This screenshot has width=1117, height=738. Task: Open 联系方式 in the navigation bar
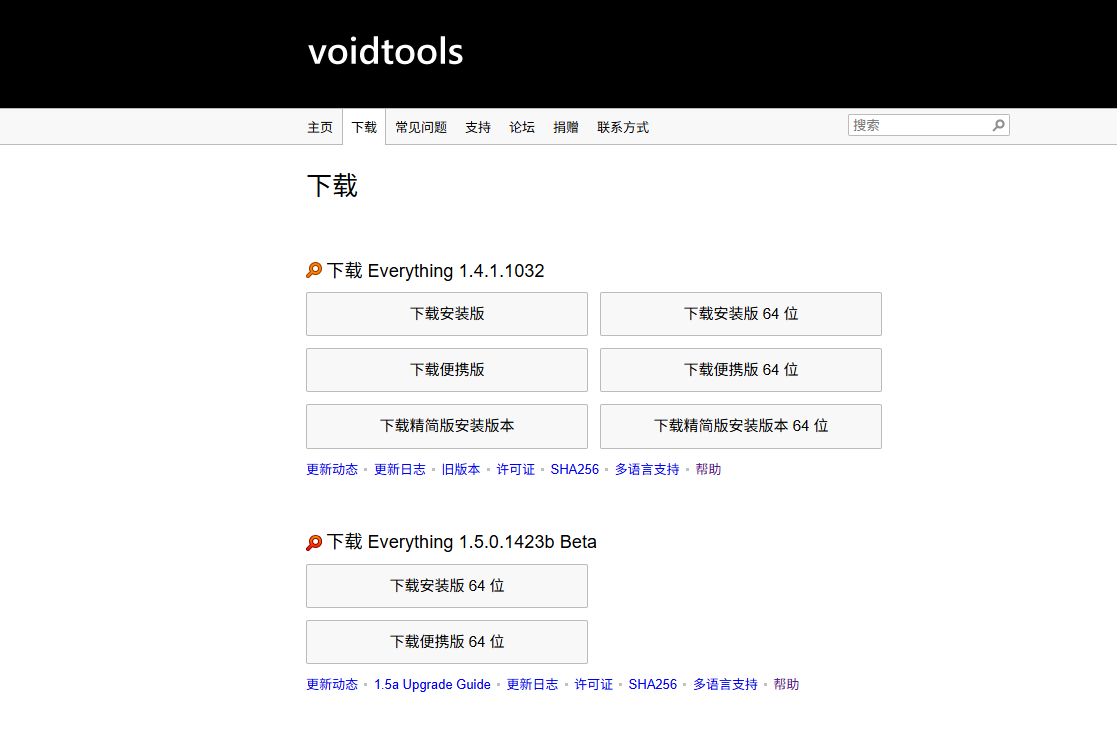(623, 128)
